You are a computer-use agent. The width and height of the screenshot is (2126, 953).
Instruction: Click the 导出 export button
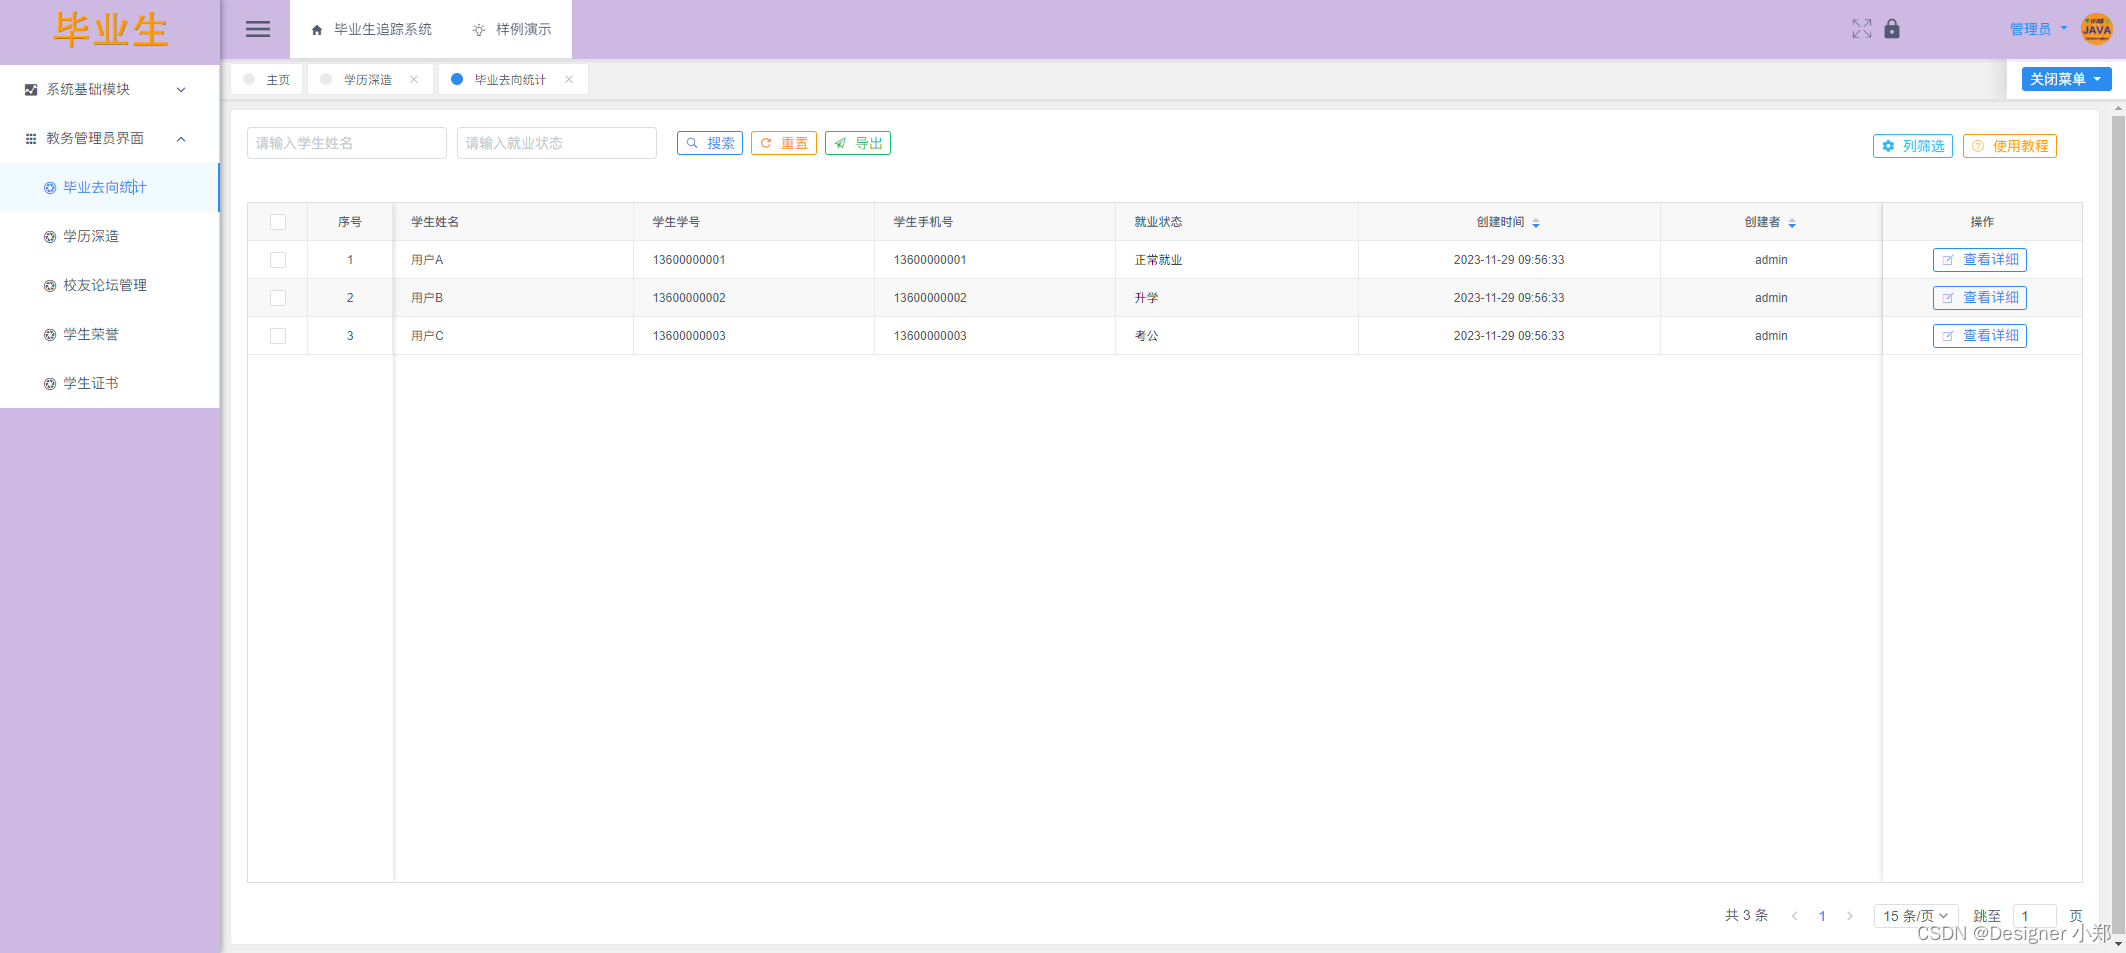pyautogui.click(x=858, y=143)
